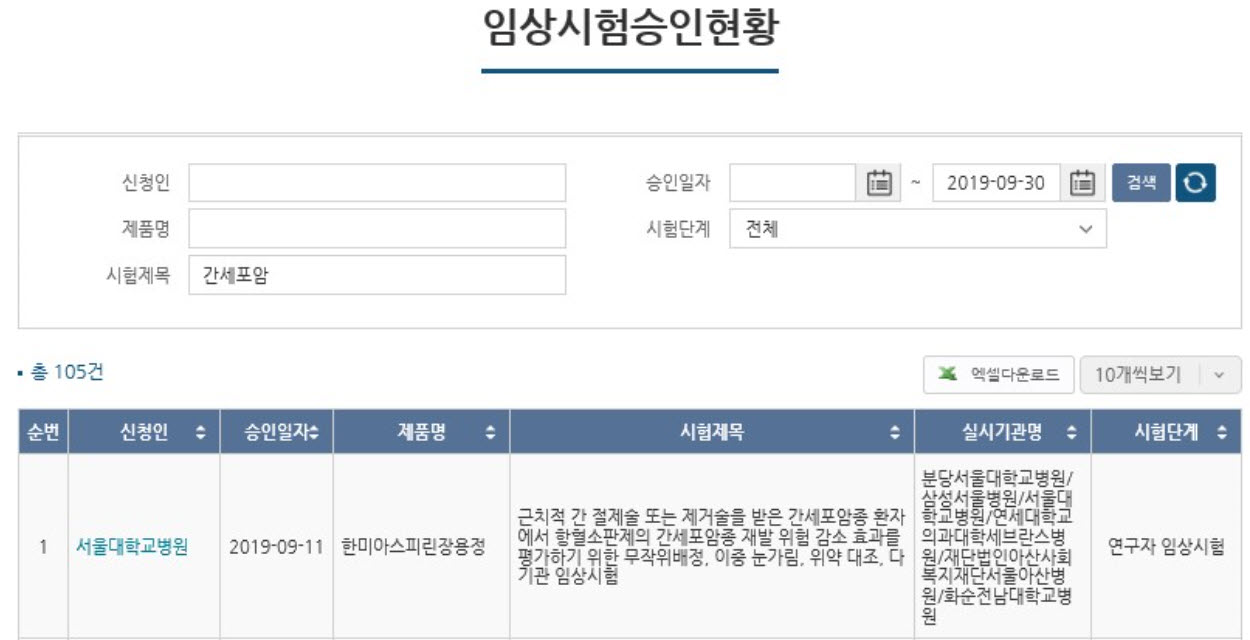Click the 검색 search button

point(1141,183)
